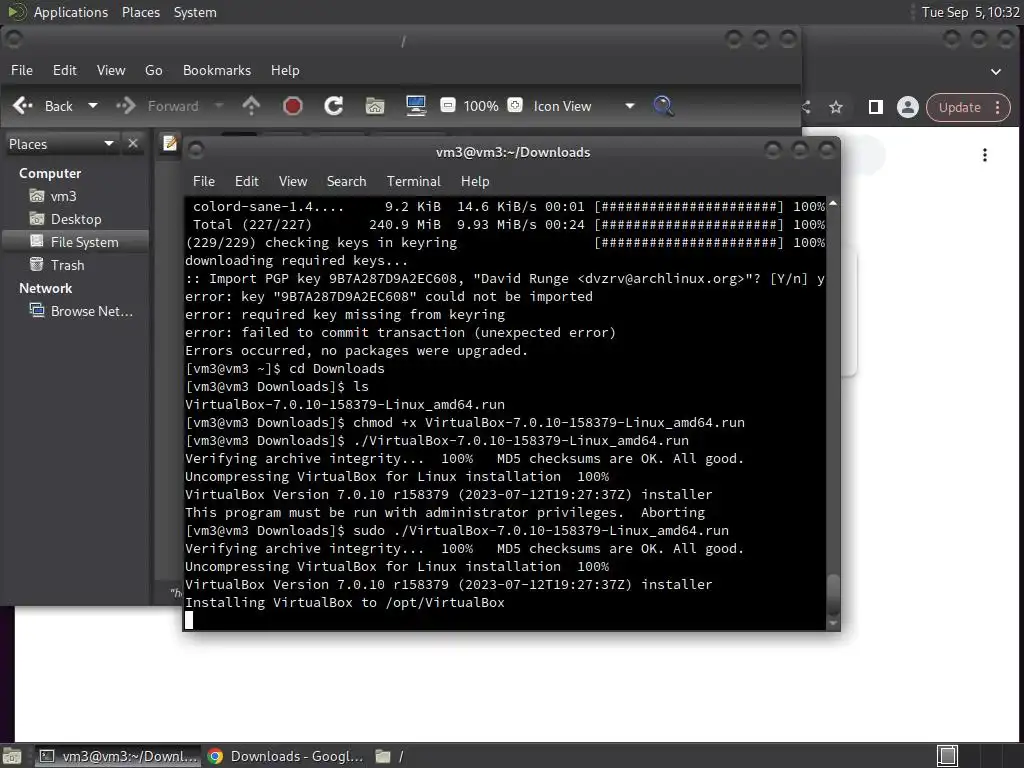Open System menu in top panel

(195, 12)
